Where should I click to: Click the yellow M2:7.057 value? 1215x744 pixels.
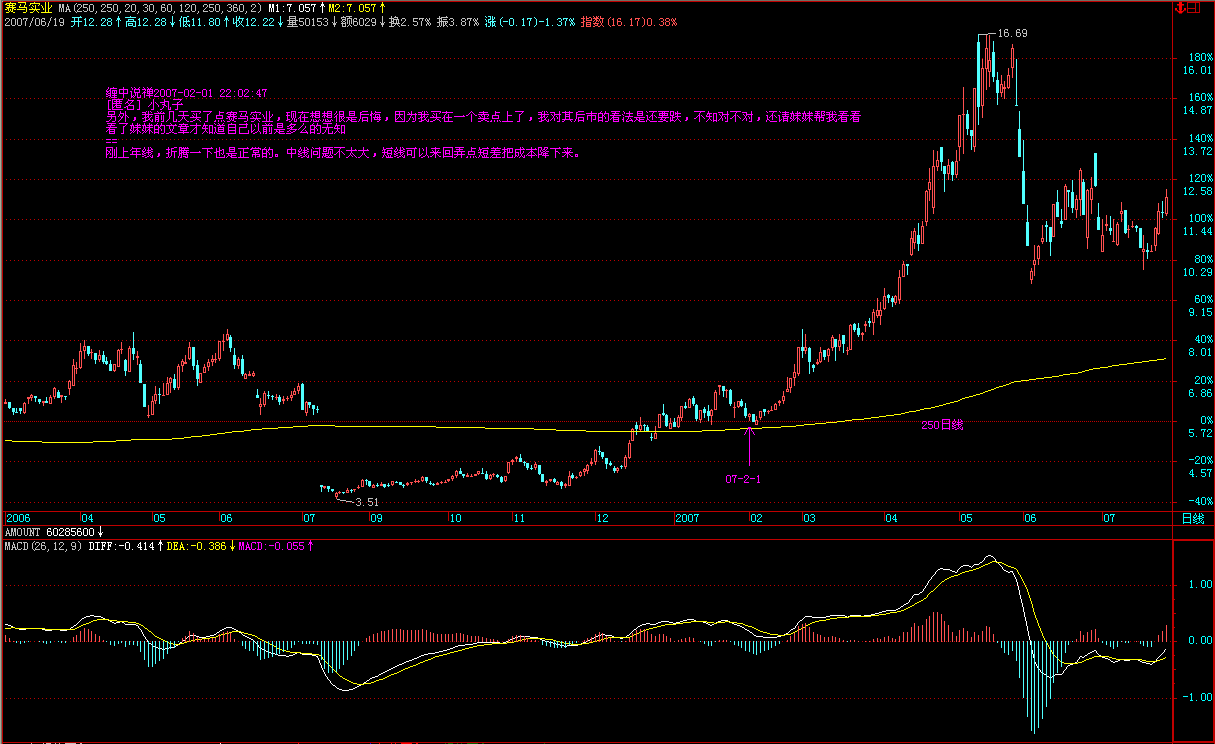click(358, 8)
